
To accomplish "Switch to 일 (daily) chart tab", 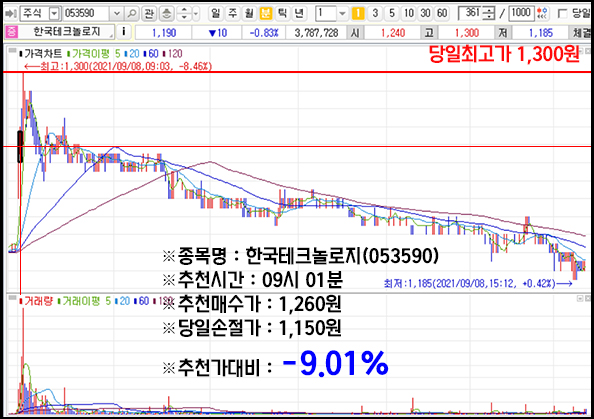I will point(215,14).
